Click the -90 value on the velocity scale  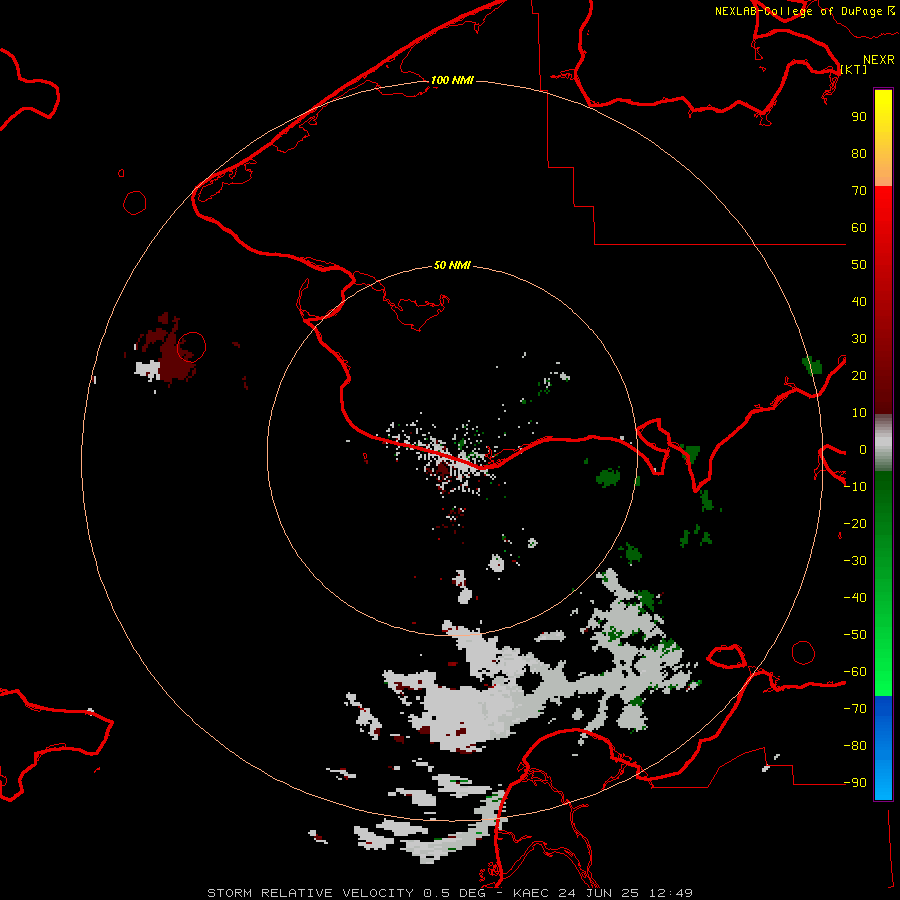[855, 783]
